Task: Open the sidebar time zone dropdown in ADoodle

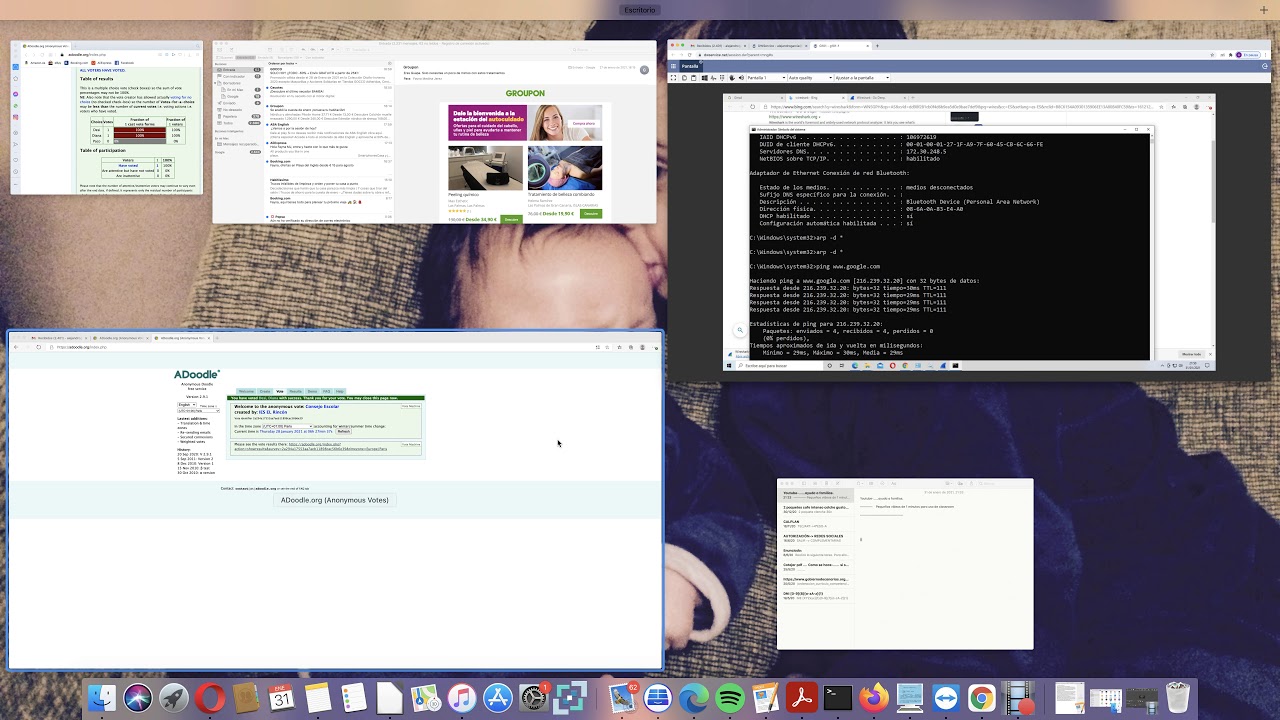Action: coord(198,411)
